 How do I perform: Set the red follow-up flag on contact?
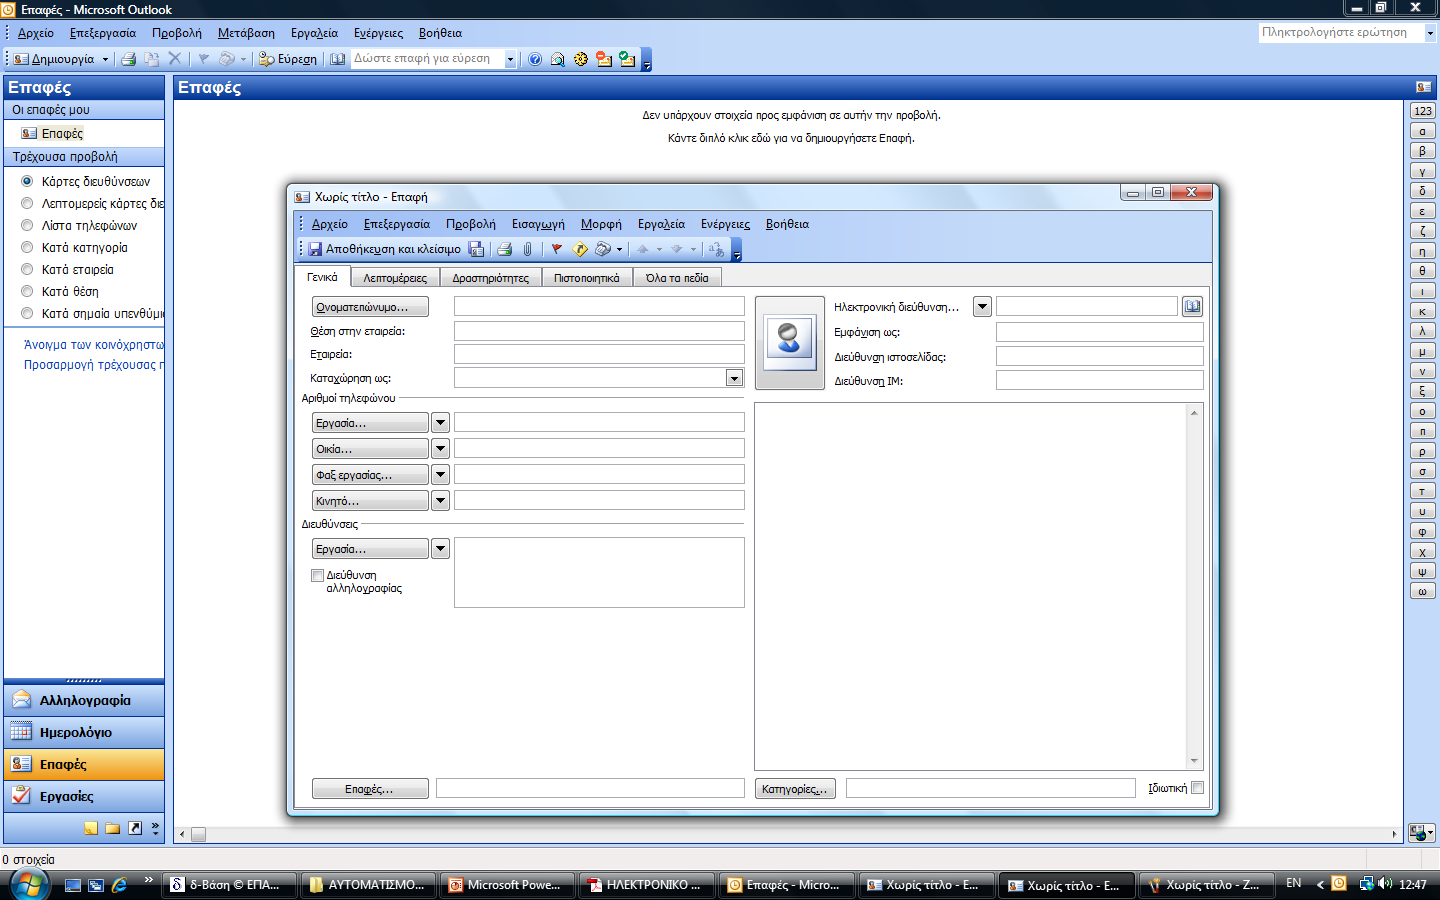pyautogui.click(x=557, y=249)
